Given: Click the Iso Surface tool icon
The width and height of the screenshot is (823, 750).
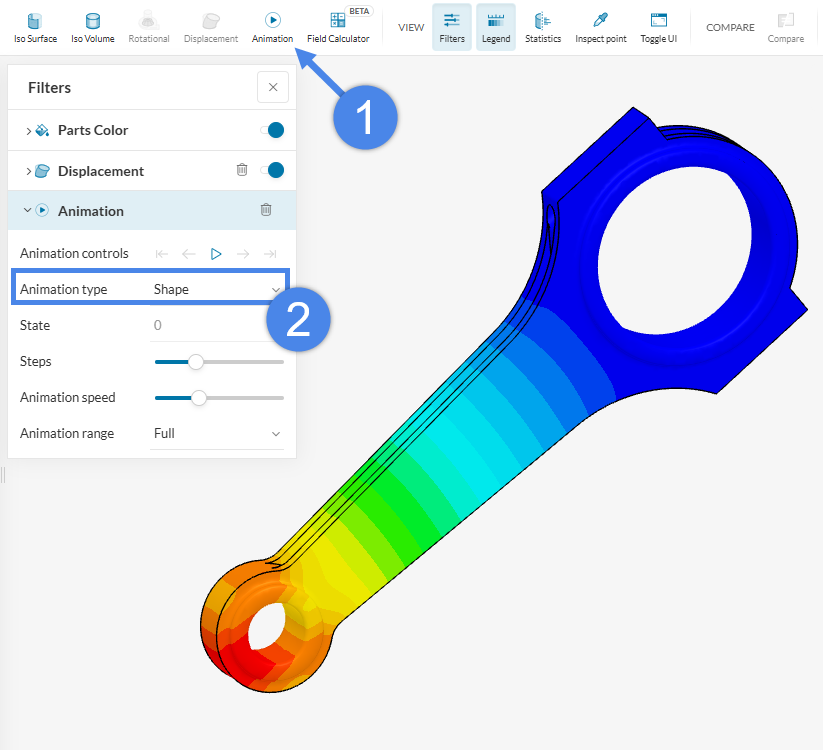Looking at the screenshot, I should click(35, 21).
